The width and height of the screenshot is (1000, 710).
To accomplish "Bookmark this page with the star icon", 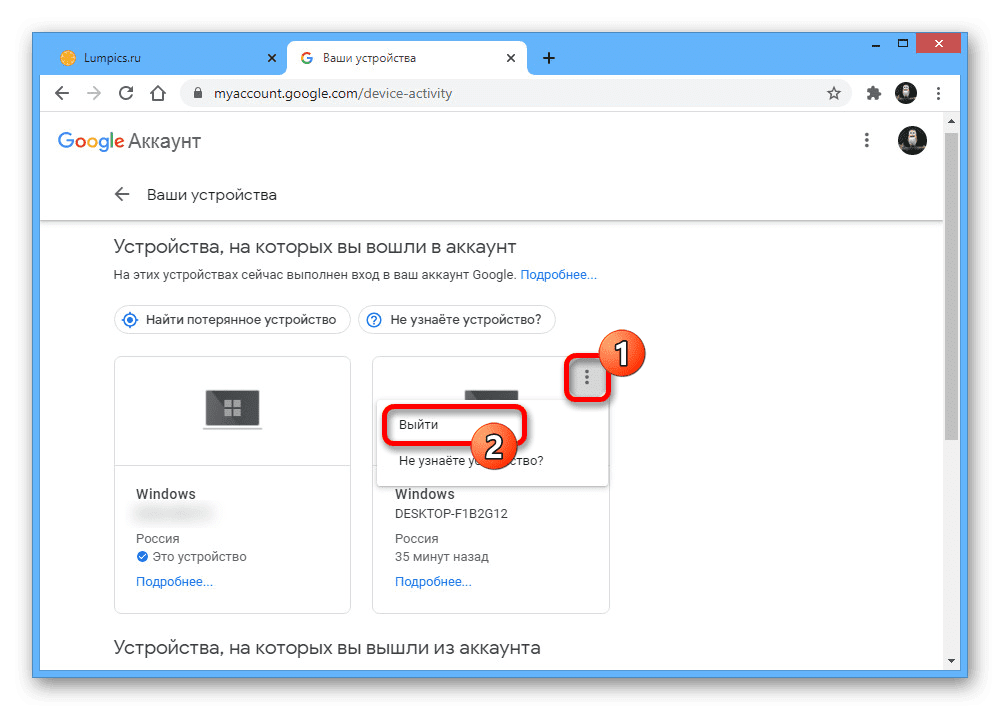I will 834,93.
